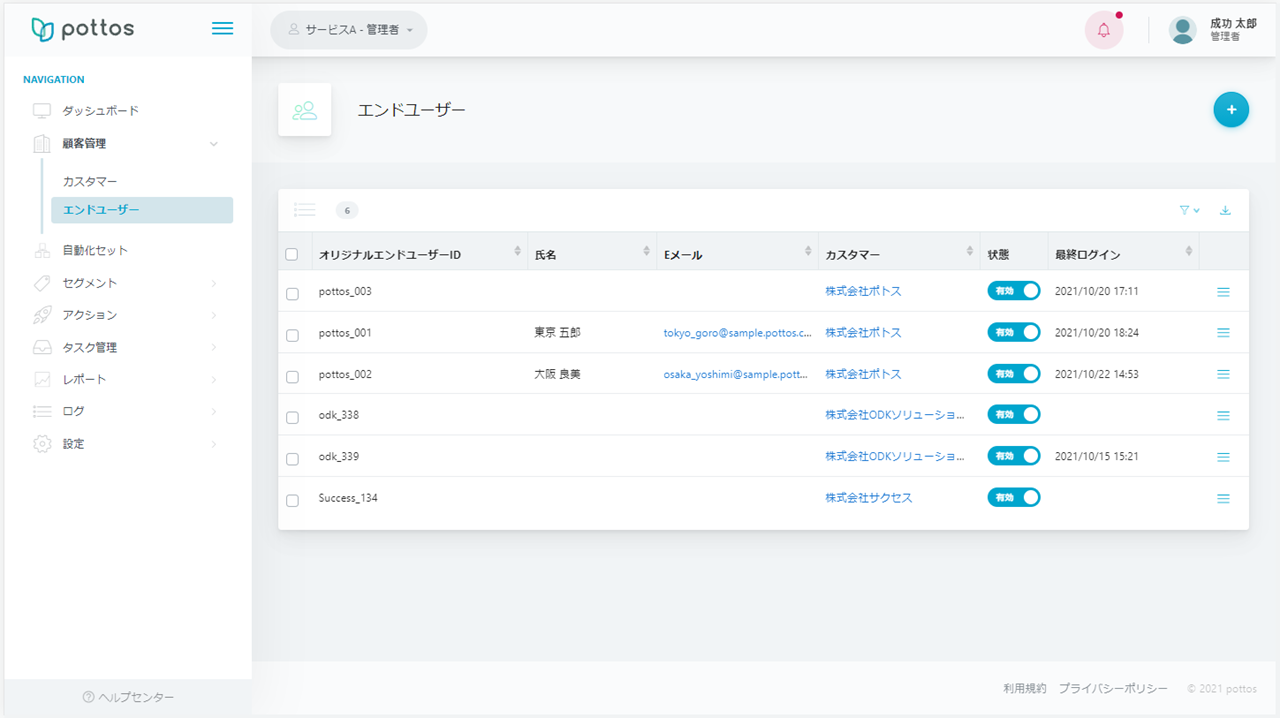Expand the タスク管理 chevron
The width and height of the screenshot is (1280, 718).
pyautogui.click(x=213, y=347)
